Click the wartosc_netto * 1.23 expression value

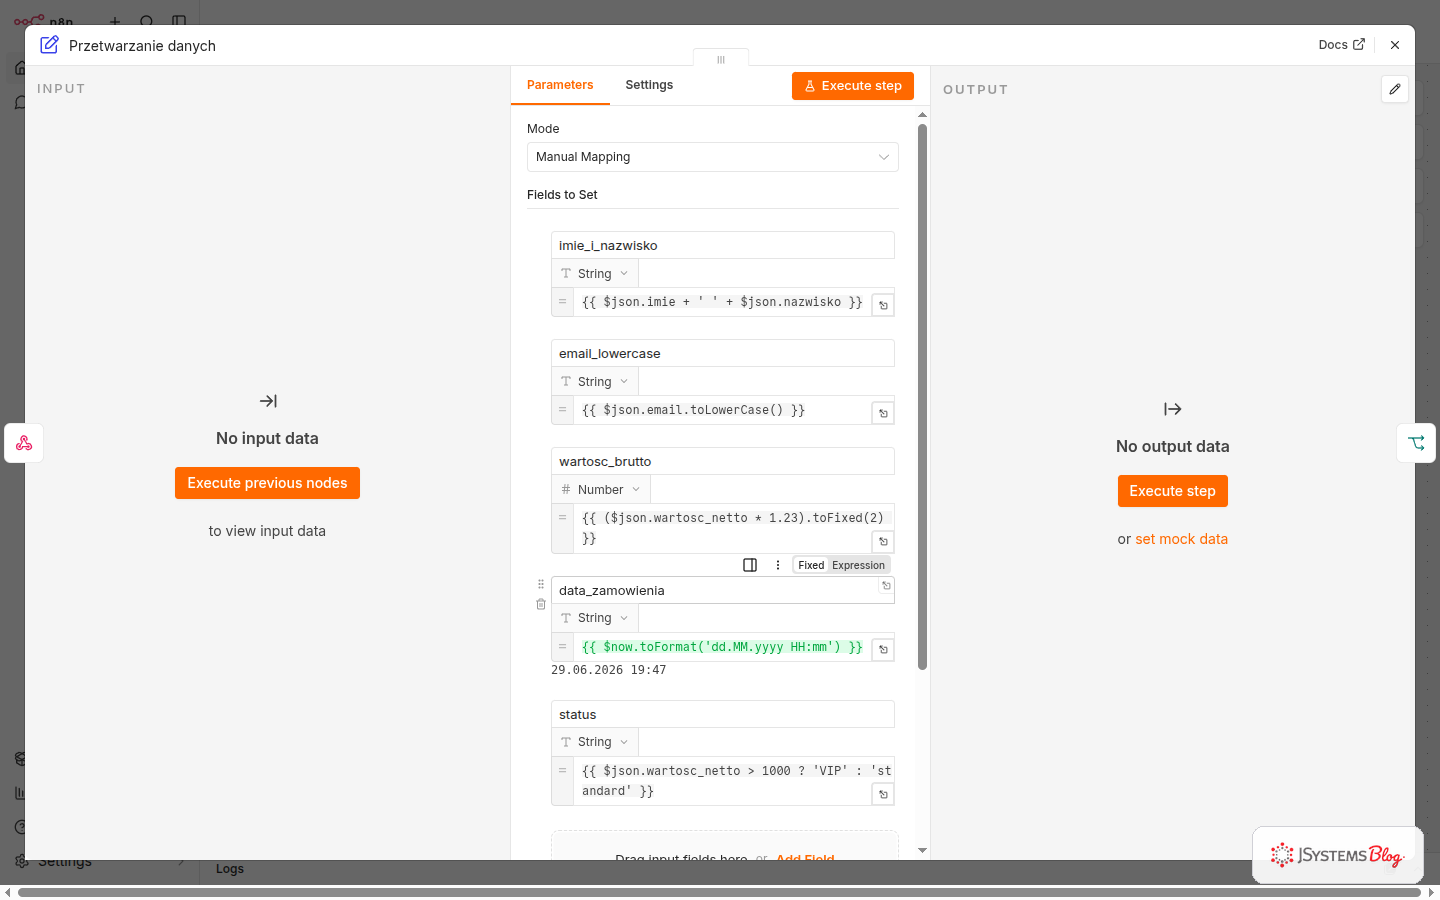[733, 528]
